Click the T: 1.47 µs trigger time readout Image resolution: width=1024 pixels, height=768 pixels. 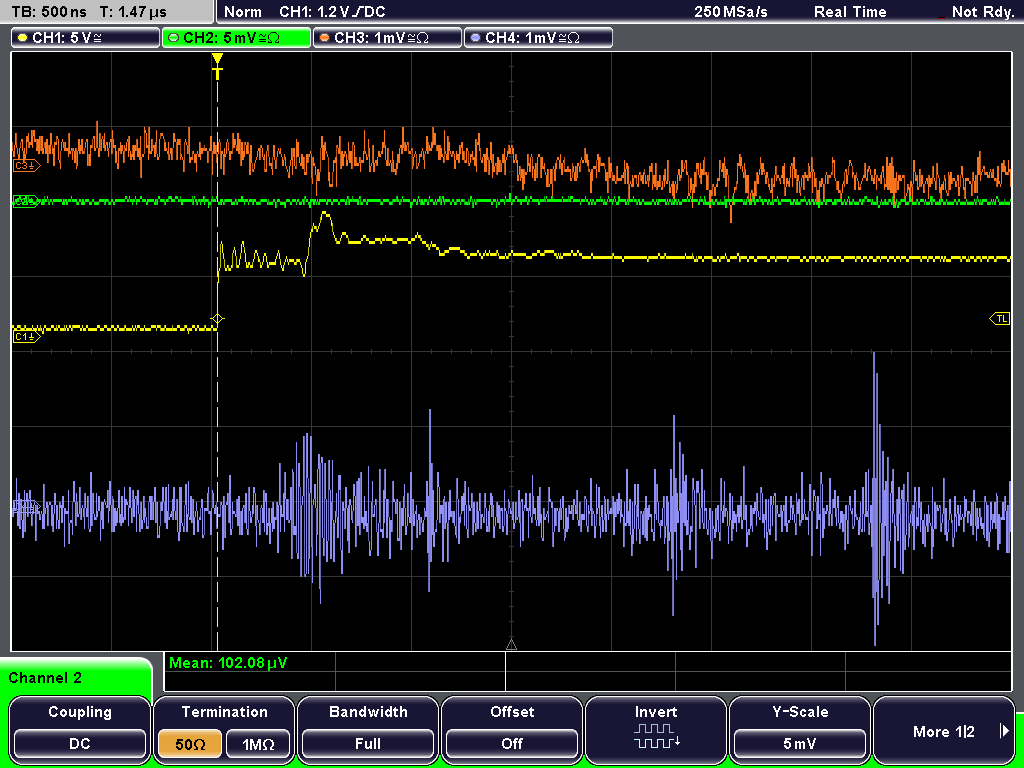point(133,12)
